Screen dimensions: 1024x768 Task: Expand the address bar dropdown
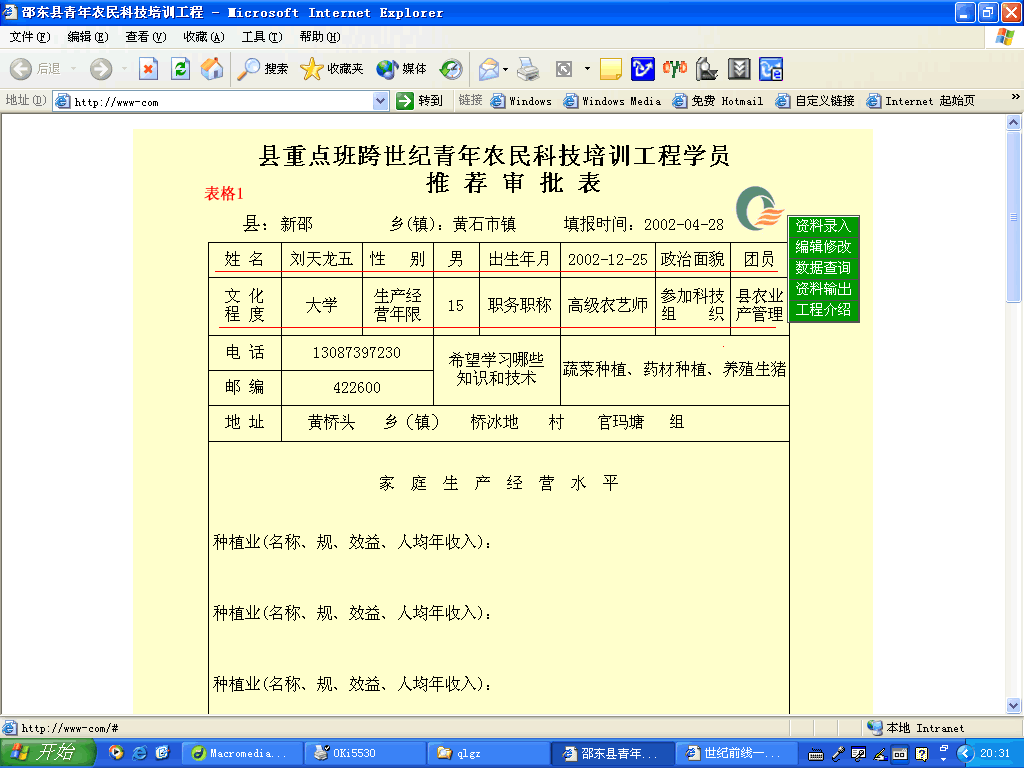click(x=380, y=101)
